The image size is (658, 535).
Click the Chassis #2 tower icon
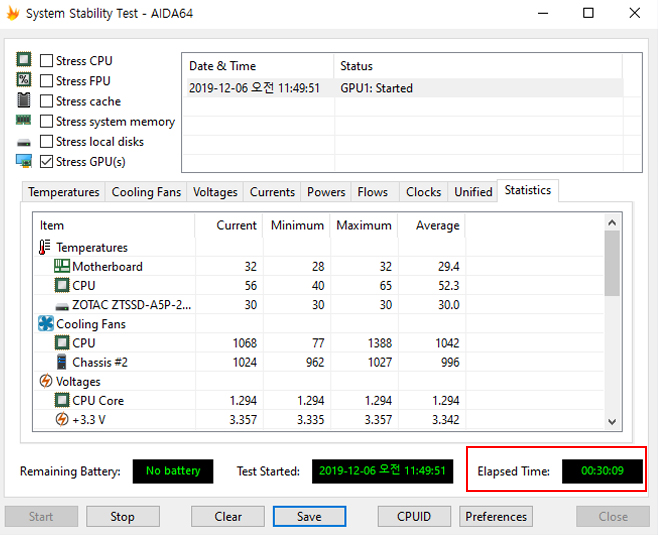coord(62,362)
